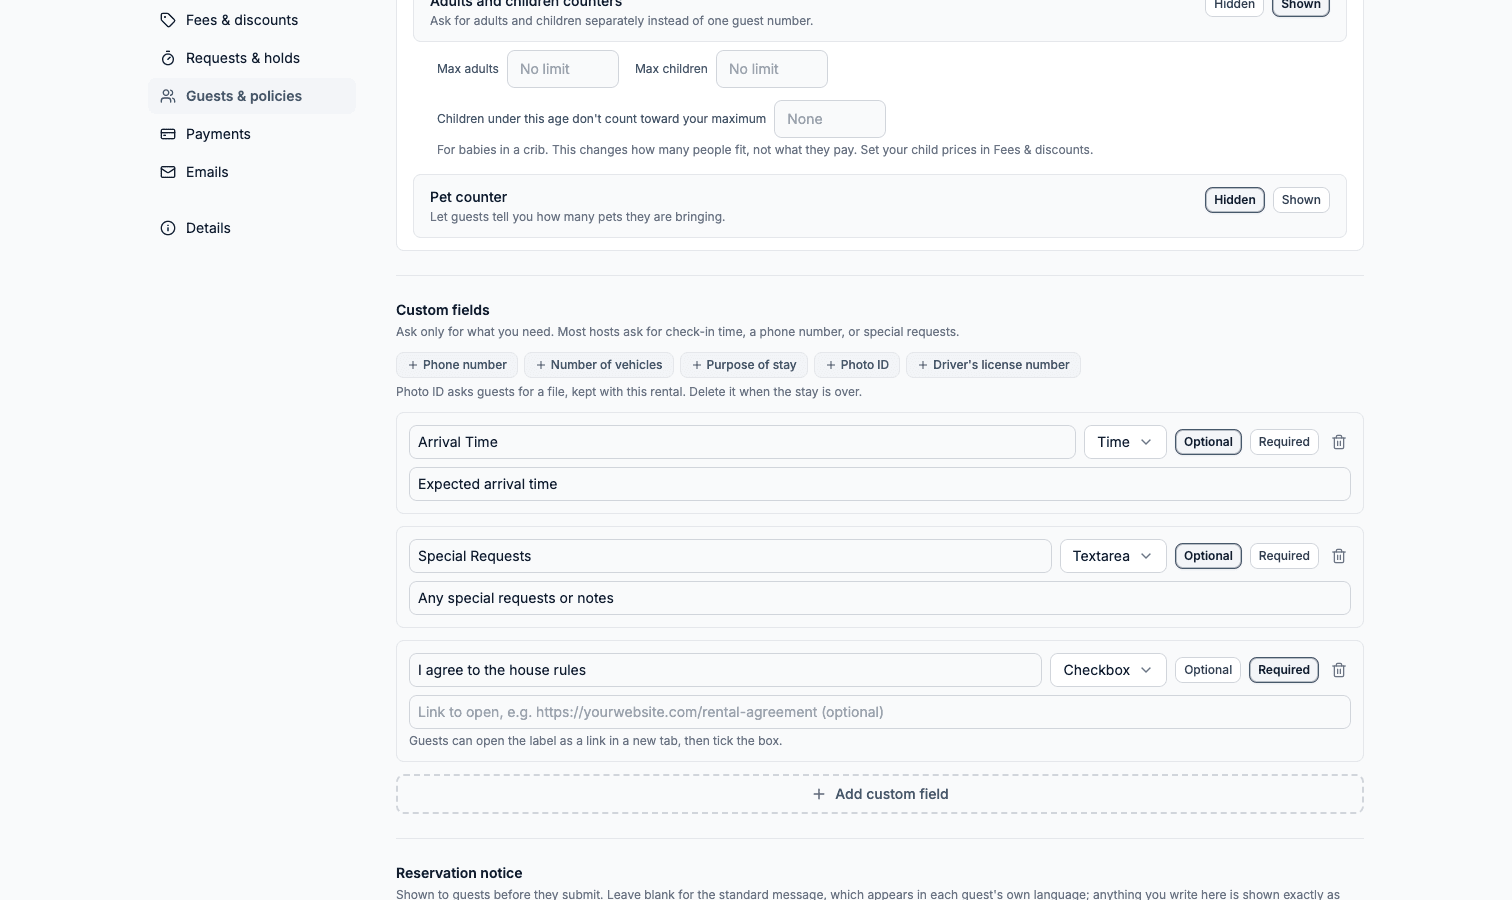Screen dimensions: 1512x900
Task: Click the timer icon beside Requests & holds
Action: click(168, 58)
